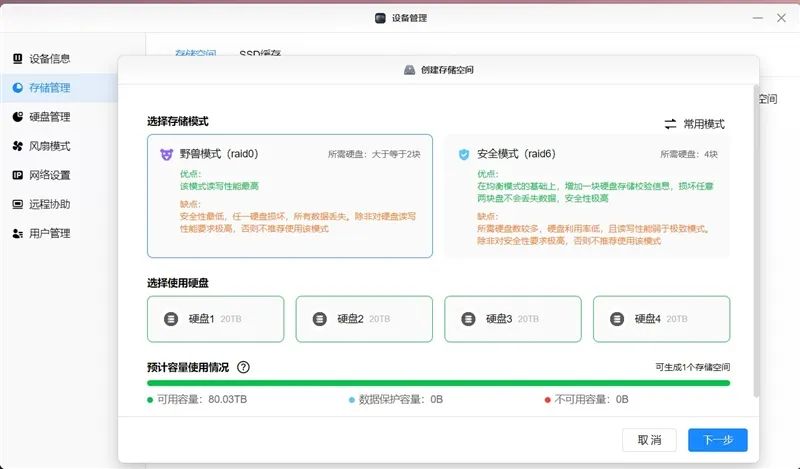Screen dimensions: 800x469
Task: Click 所需硬盘: 大于等于2块 text
Action: [x=374, y=154]
